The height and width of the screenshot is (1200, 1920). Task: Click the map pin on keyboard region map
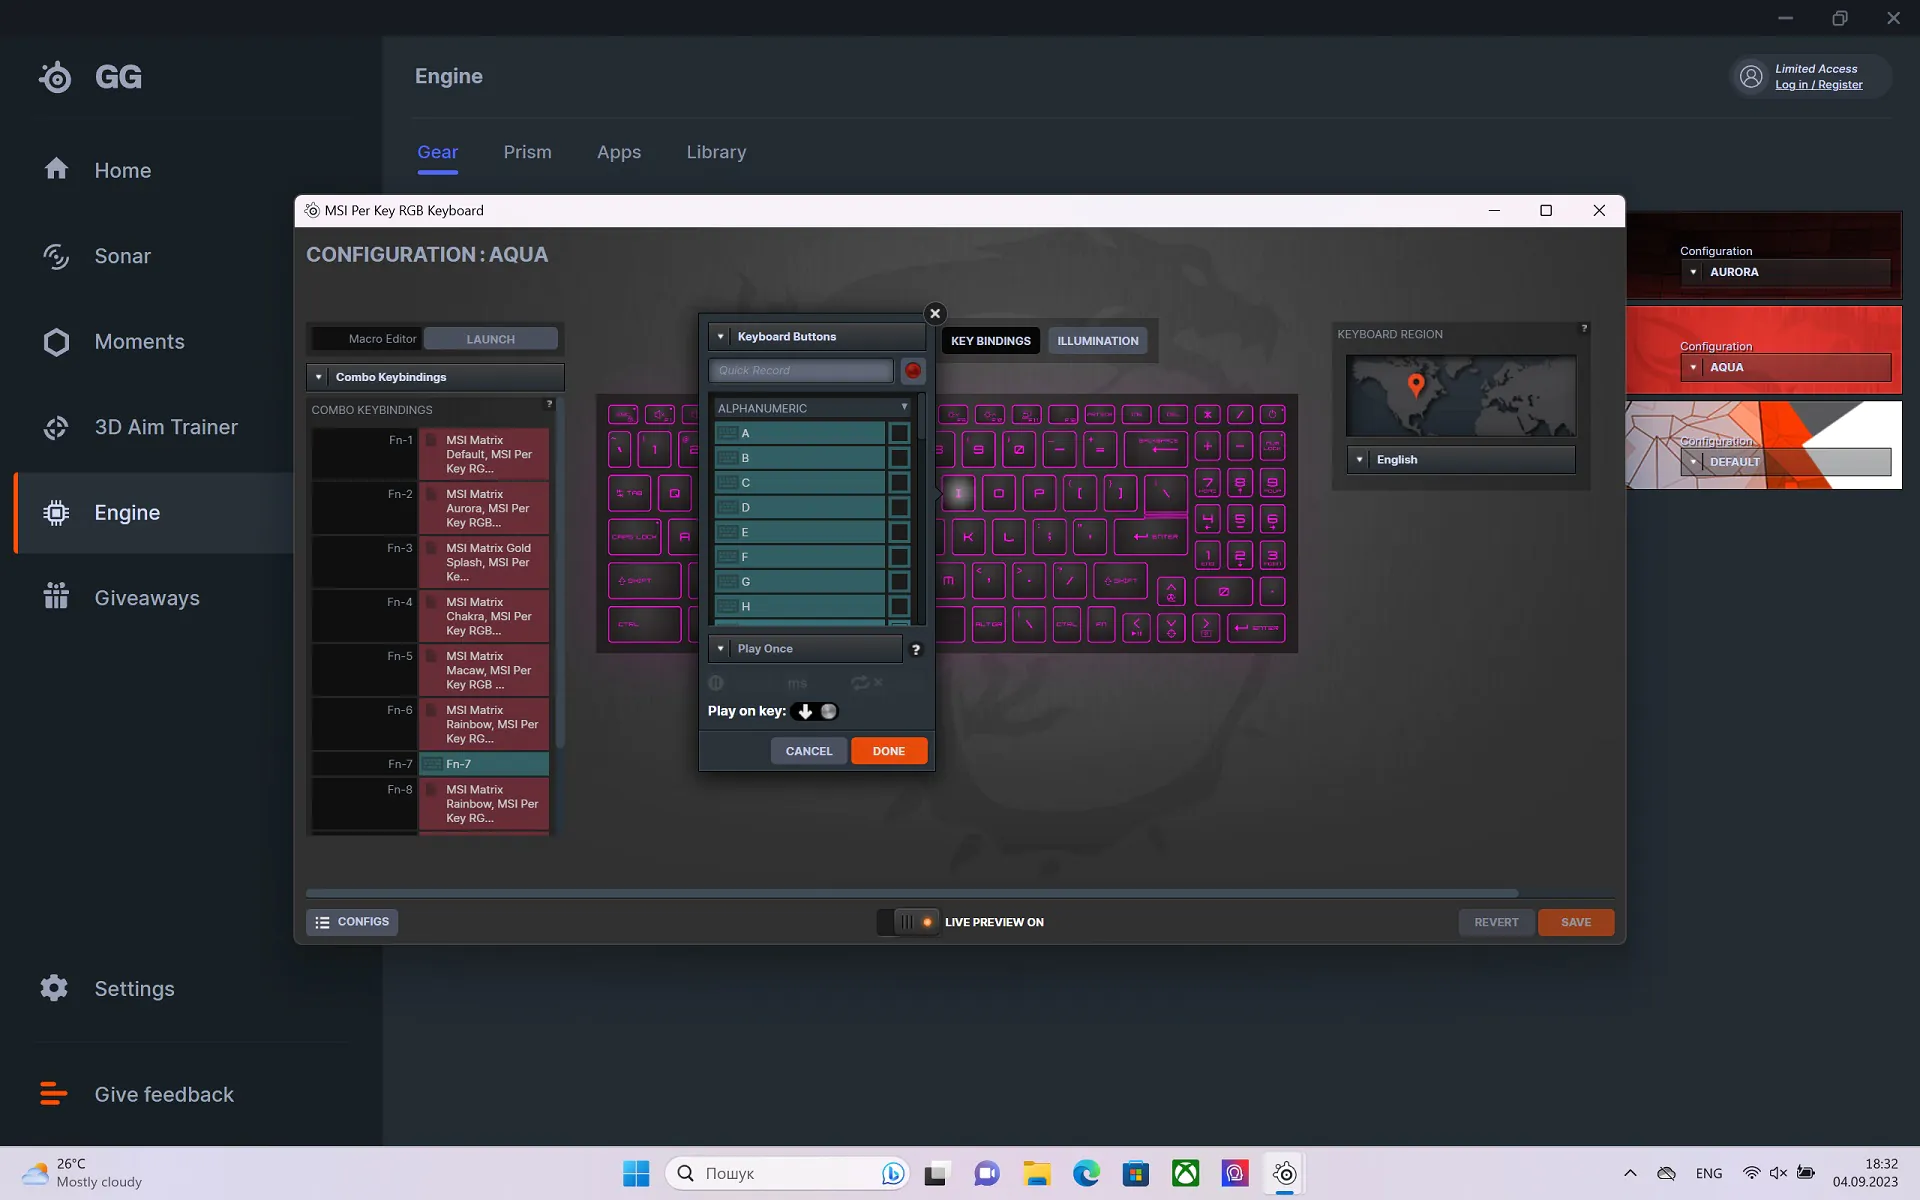[x=1416, y=384]
